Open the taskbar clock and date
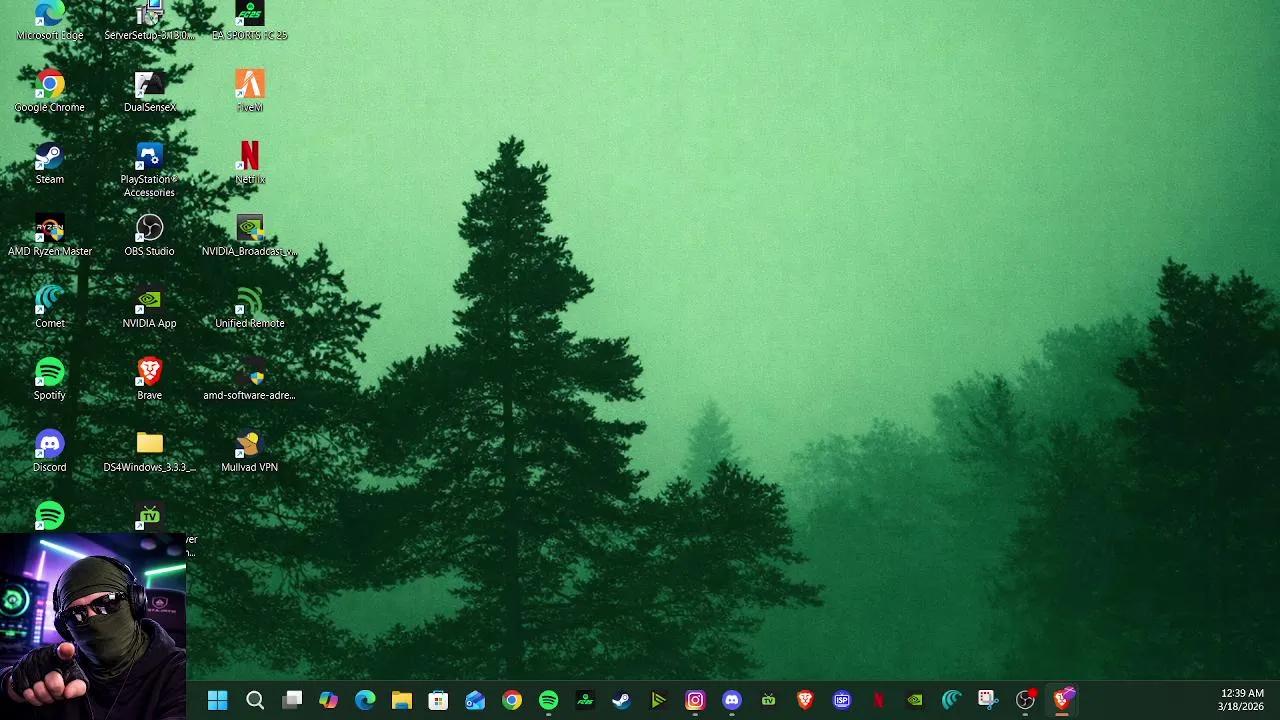Image resolution: width=1280 pixels, height=720 pixels. [x=1242, y=700]
